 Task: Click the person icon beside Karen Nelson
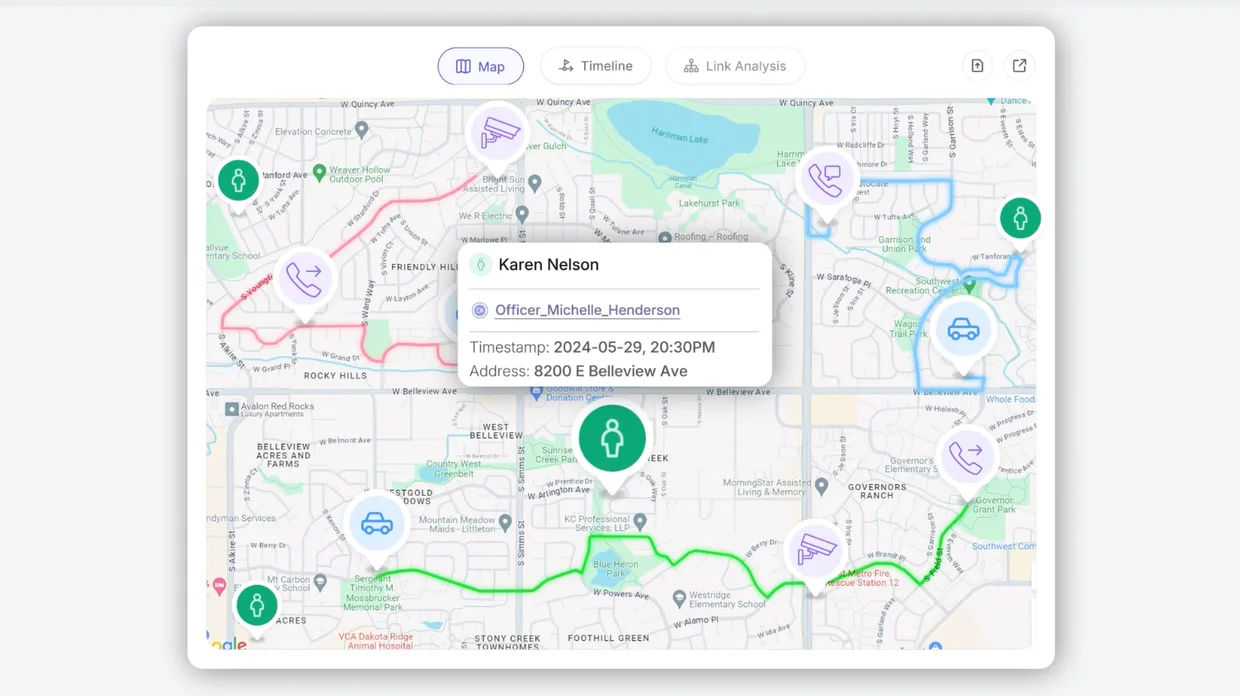[480, 265]
